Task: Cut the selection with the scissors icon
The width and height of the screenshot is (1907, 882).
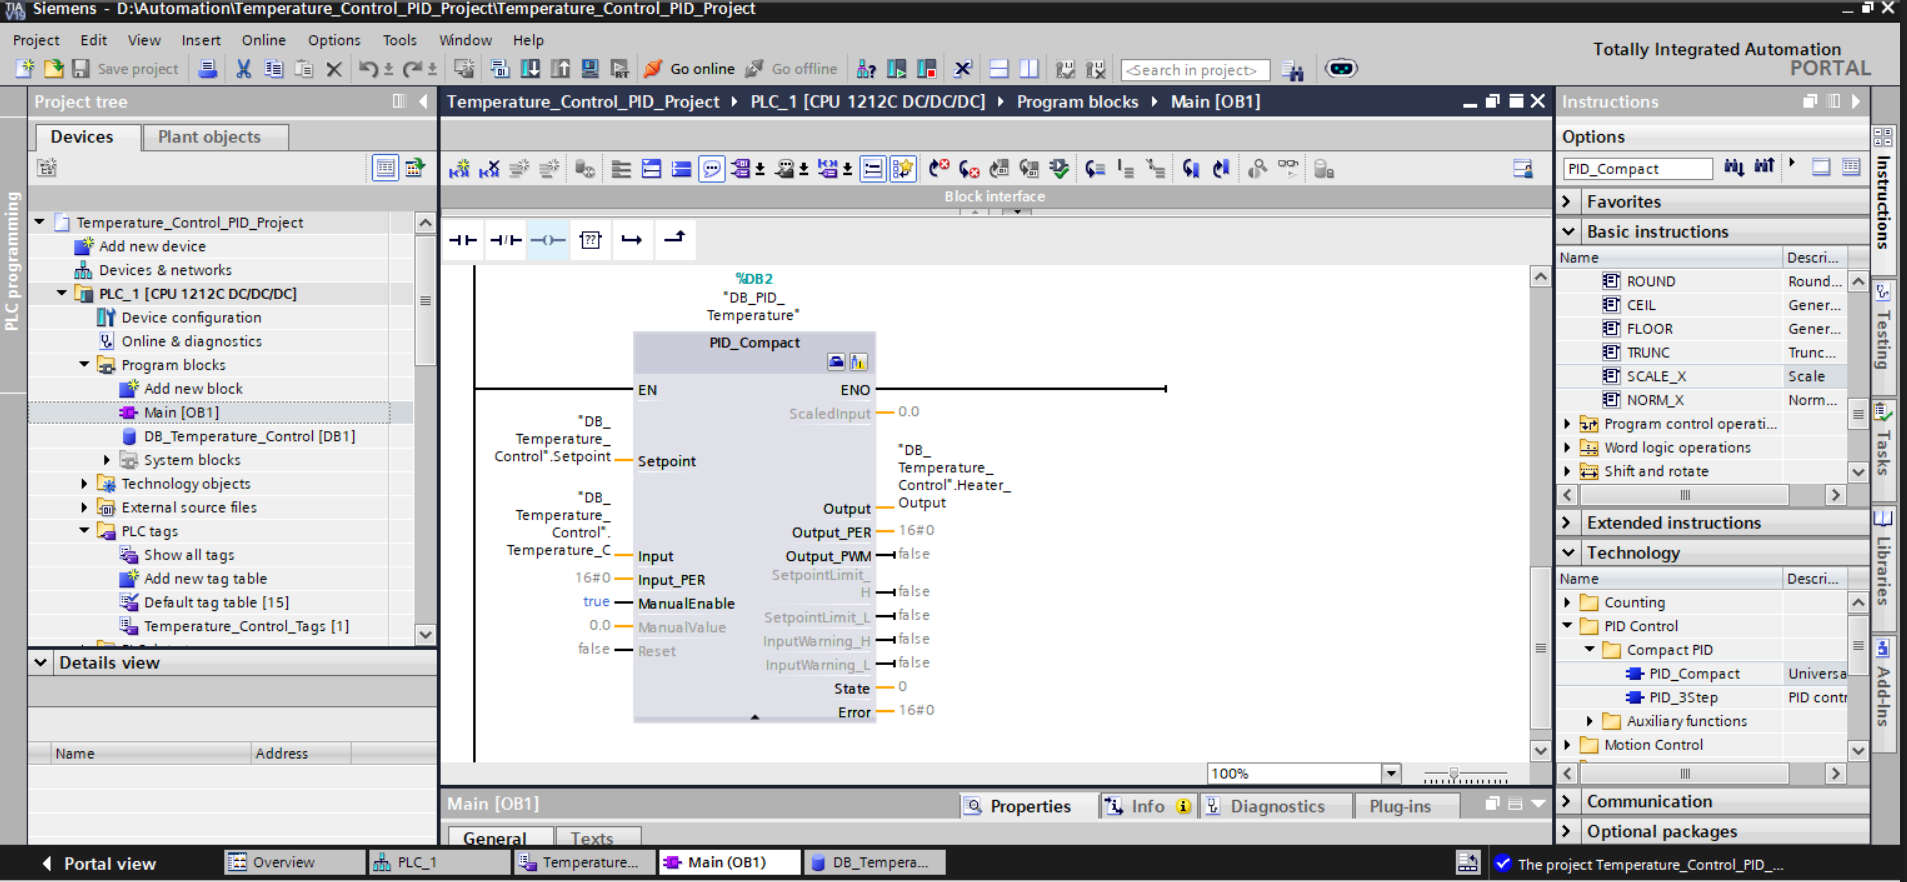Action: (243, 69)
